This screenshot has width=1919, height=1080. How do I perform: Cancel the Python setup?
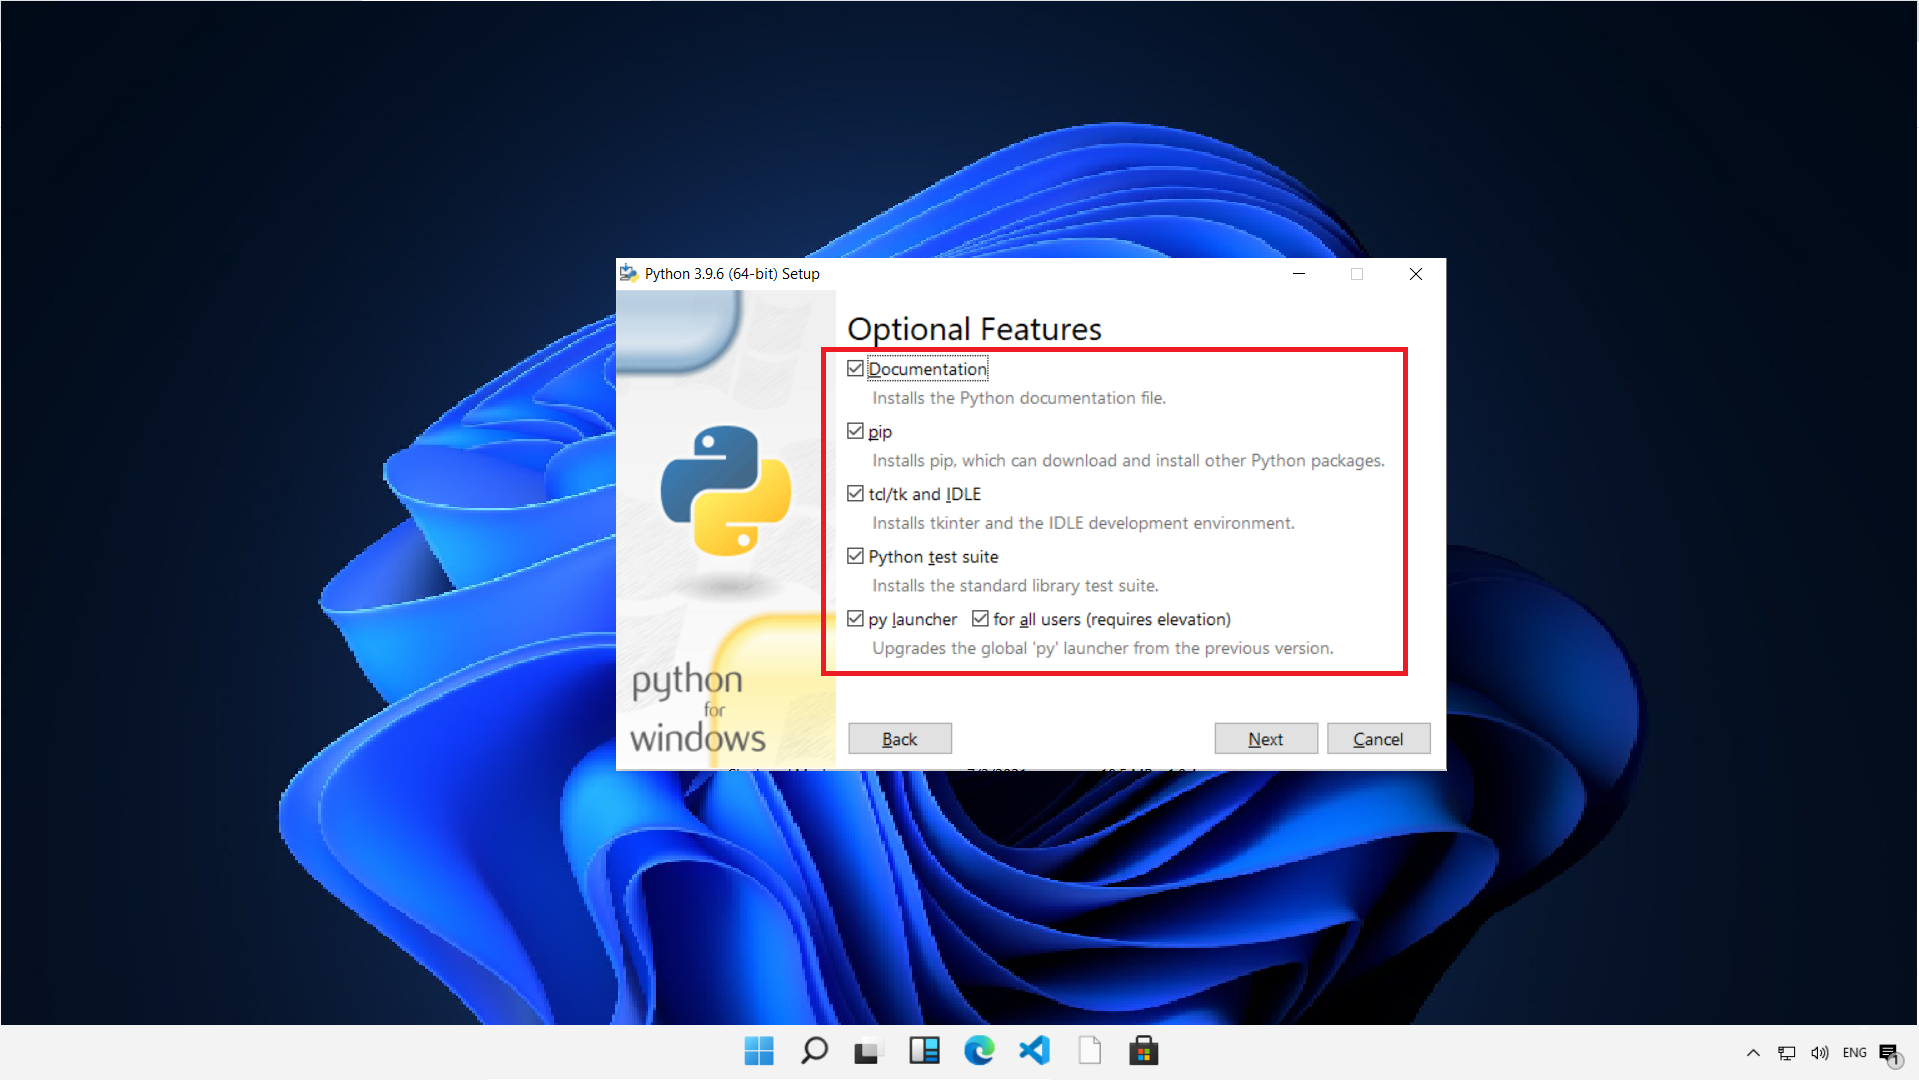(x=1378, y=739)
